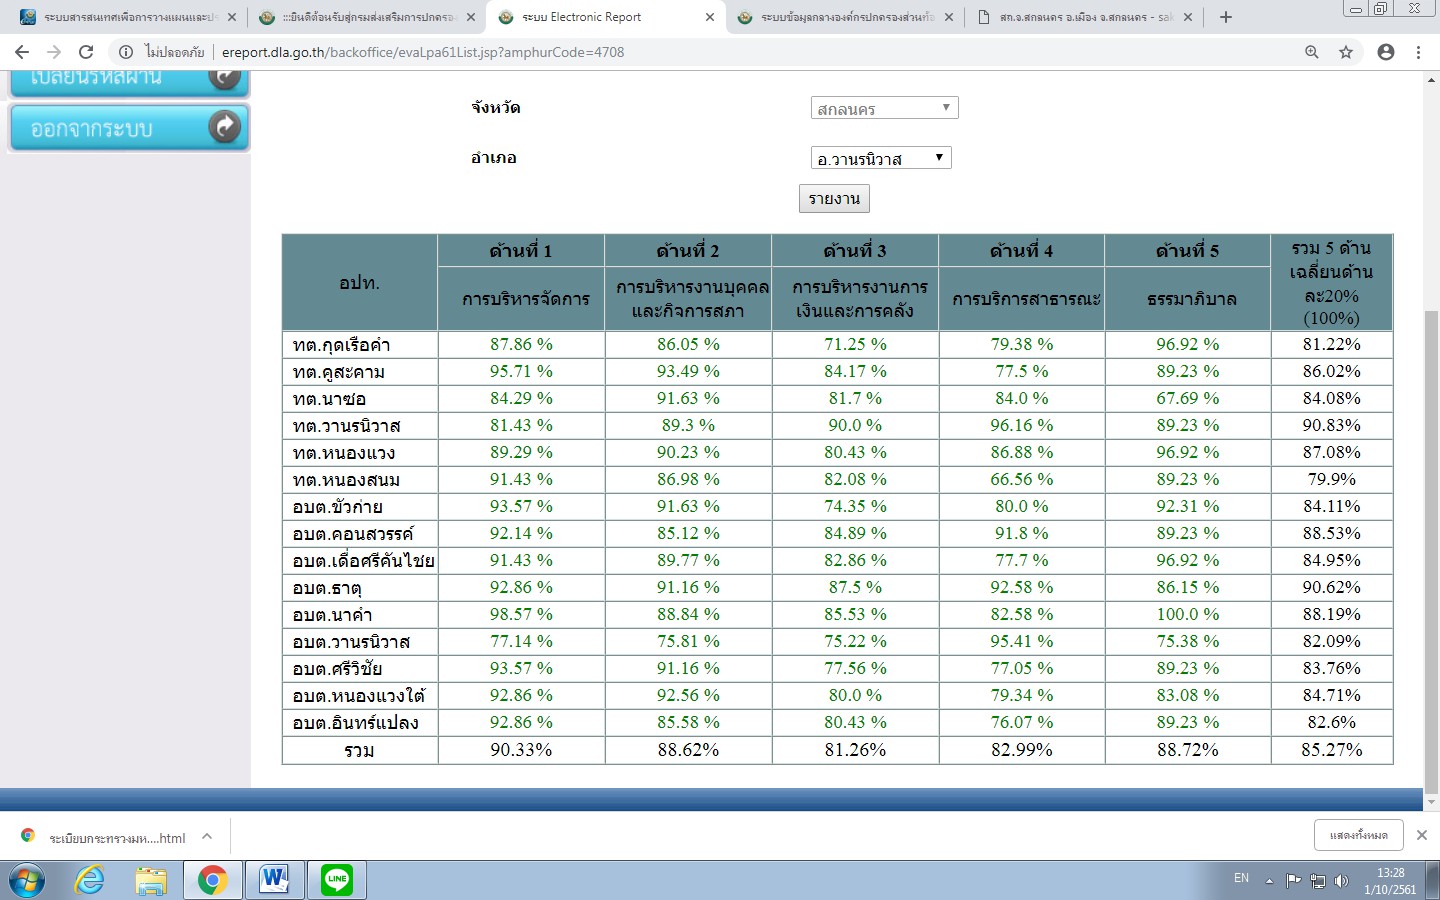Bookmark this page with the star icon

(1346, 52)
